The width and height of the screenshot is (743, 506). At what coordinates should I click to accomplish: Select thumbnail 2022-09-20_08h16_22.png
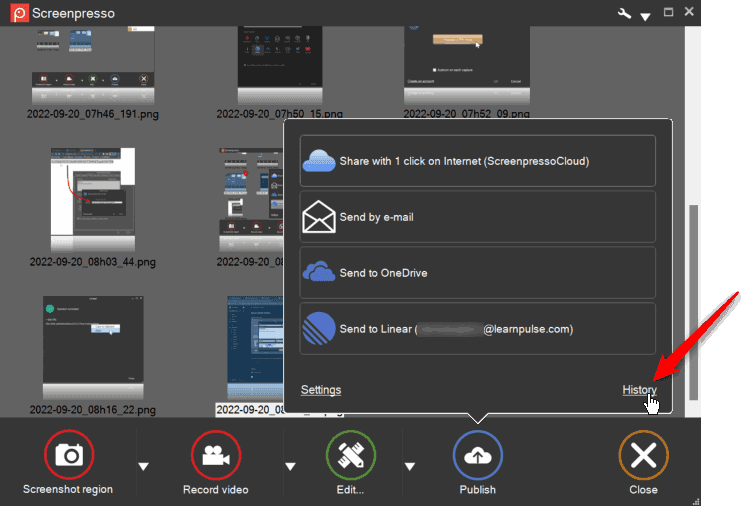pos(92,345)
